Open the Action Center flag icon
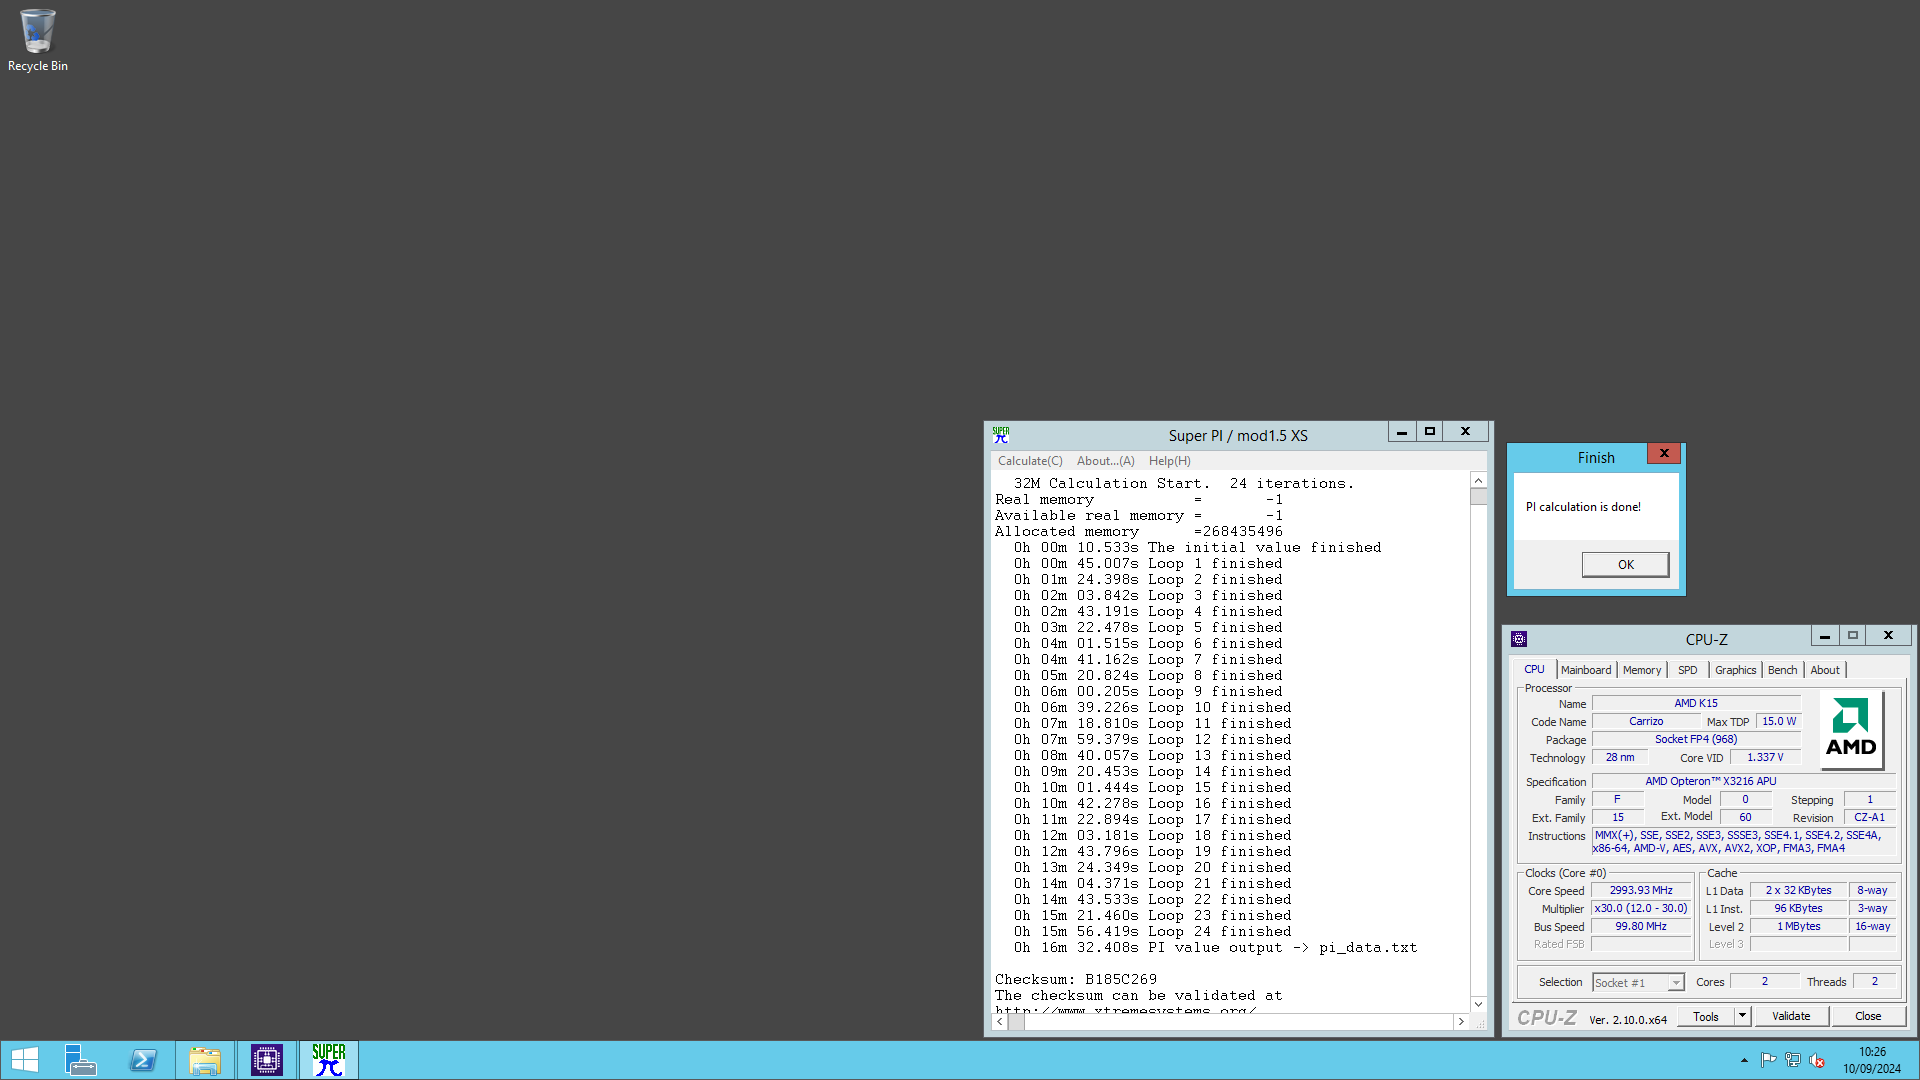The width and height of the screenshot is (1920, 1080). [x=1768, y=1060]
